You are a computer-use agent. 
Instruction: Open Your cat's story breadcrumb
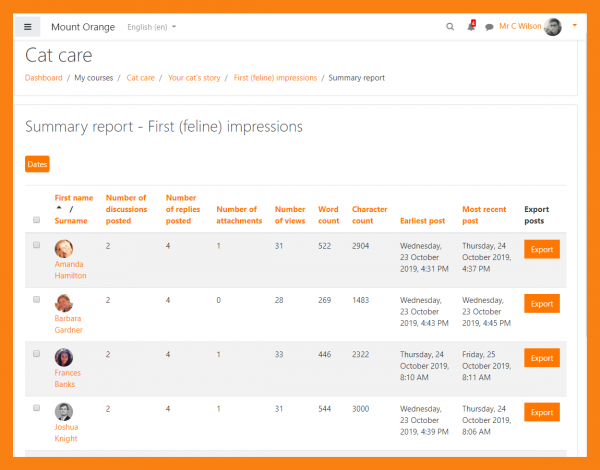pos(194,77)
